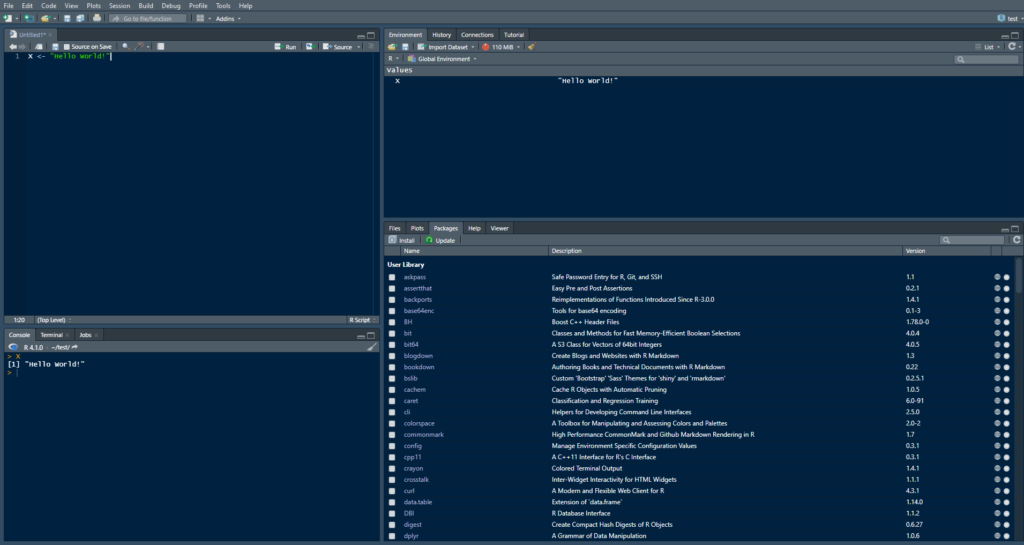Click the Go to file/function field
The height and width of the screenshot is (545, 1024).
click(x=148, y=18)
